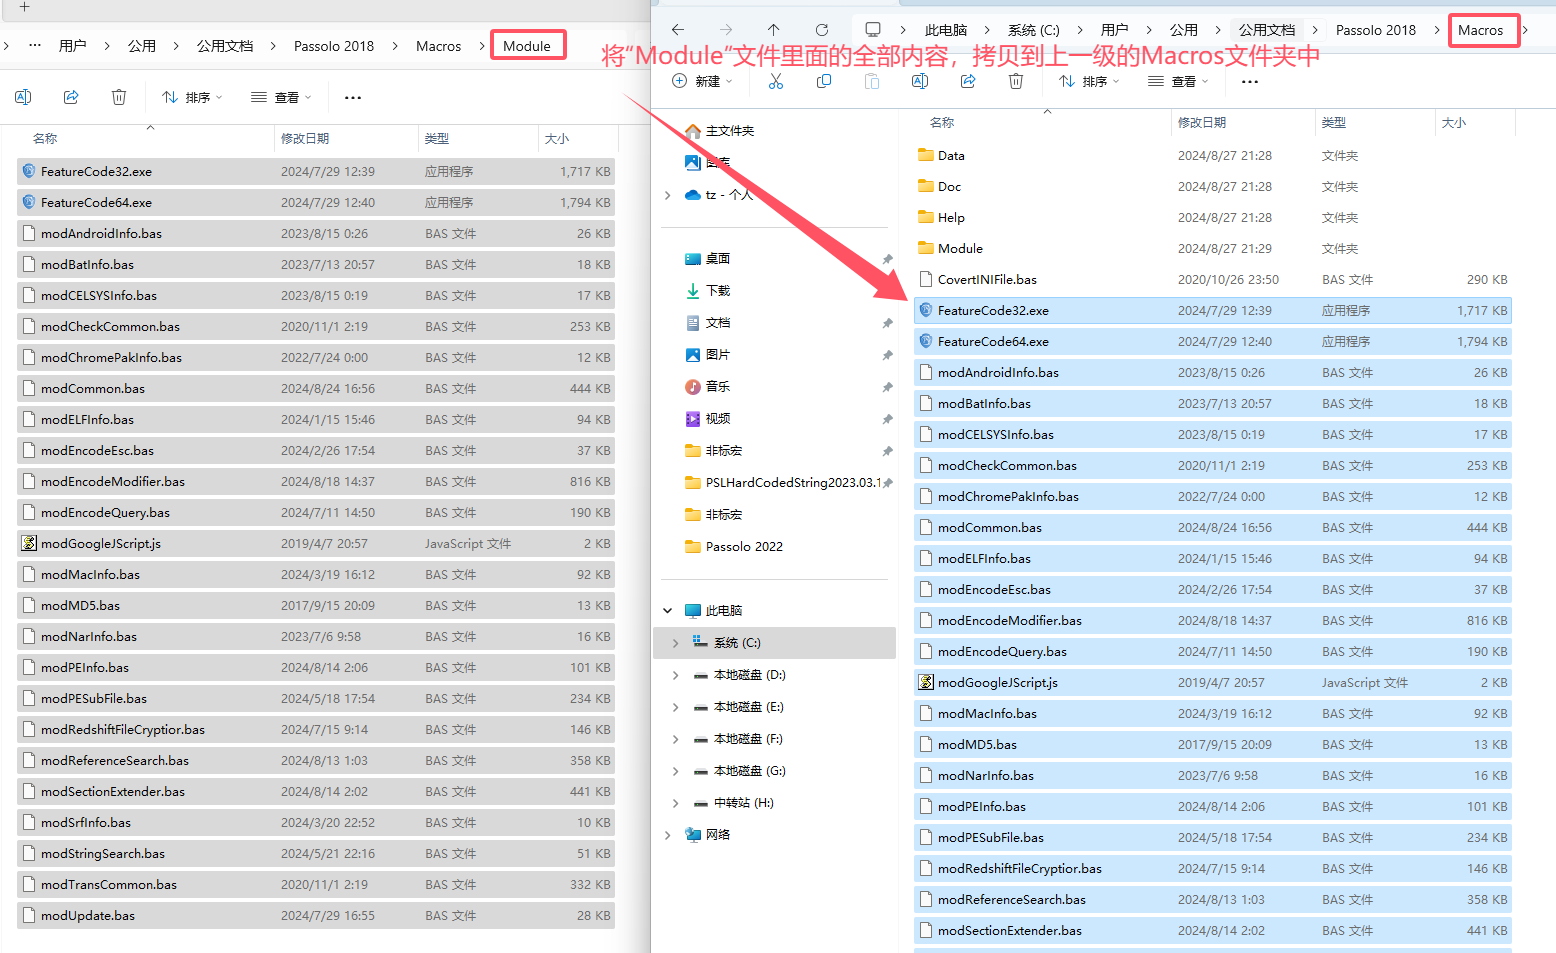Open the 排序 (Sort) dropdown in right window

point(1089,81)
